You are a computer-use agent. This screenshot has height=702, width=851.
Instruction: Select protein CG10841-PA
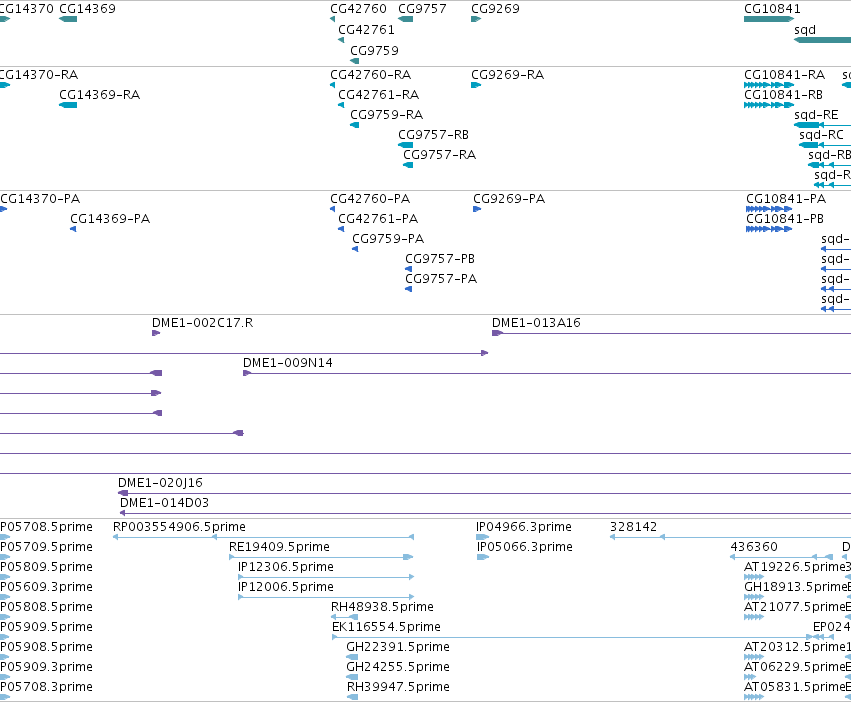(x=786, y=199)
